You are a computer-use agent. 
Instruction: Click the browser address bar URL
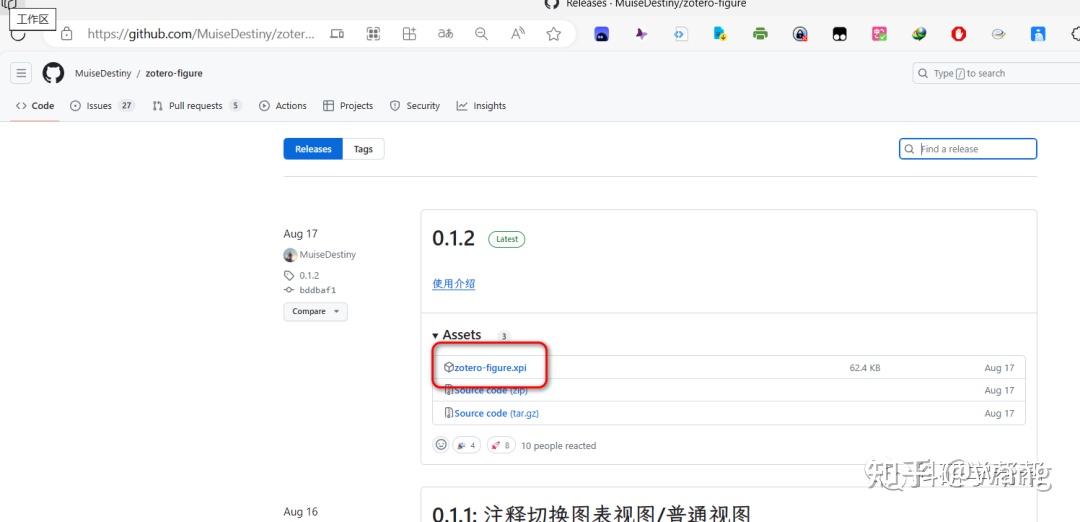tap(201, 34)
